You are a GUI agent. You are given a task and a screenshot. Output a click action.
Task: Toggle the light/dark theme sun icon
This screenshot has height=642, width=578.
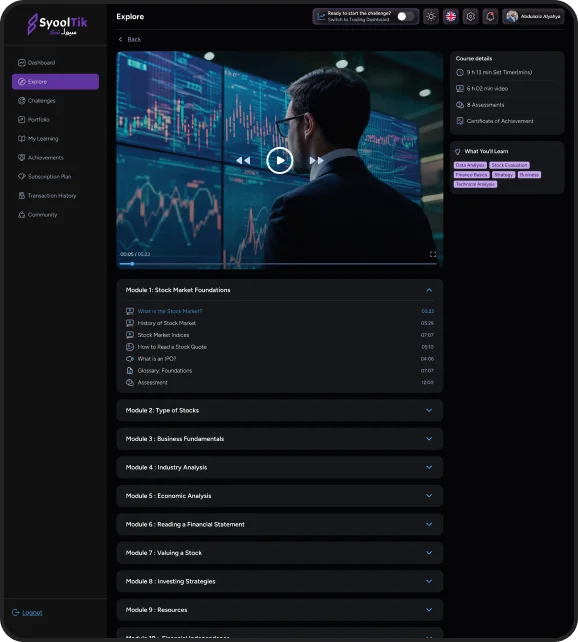point(431,16)
